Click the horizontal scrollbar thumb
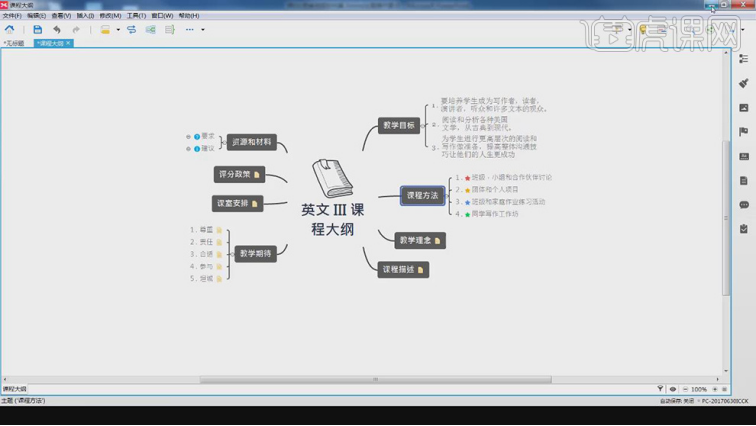This screenshot has width=756, height=426. pyautogui.click(x=376, y=380)
